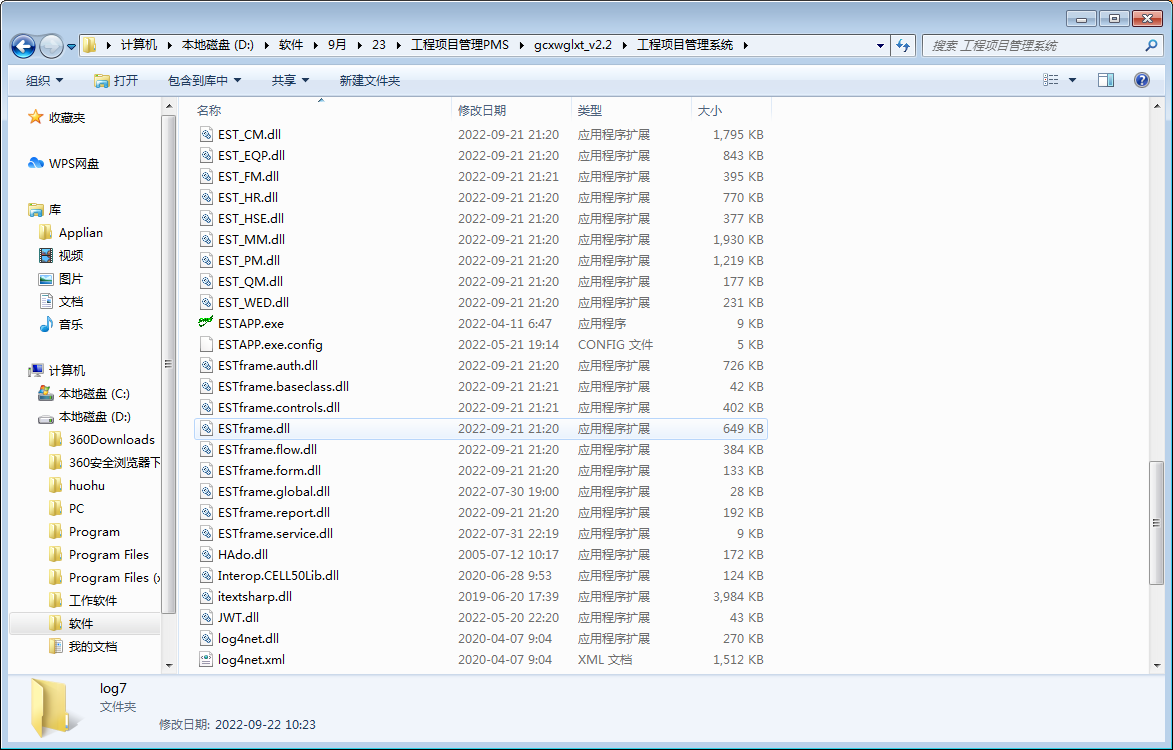Click the EST_CM.dll file icon

206,135
